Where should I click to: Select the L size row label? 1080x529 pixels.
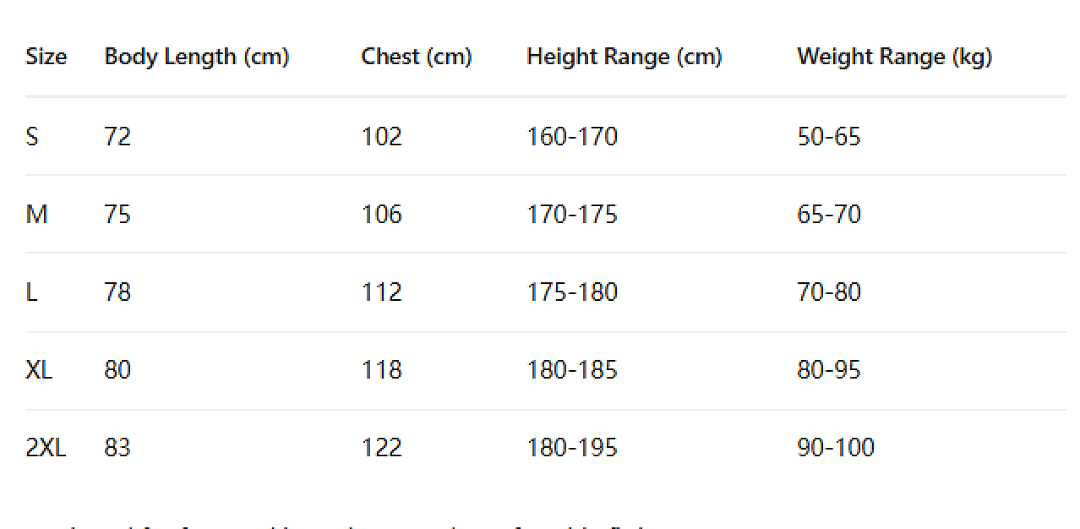(x=31, y=293)
